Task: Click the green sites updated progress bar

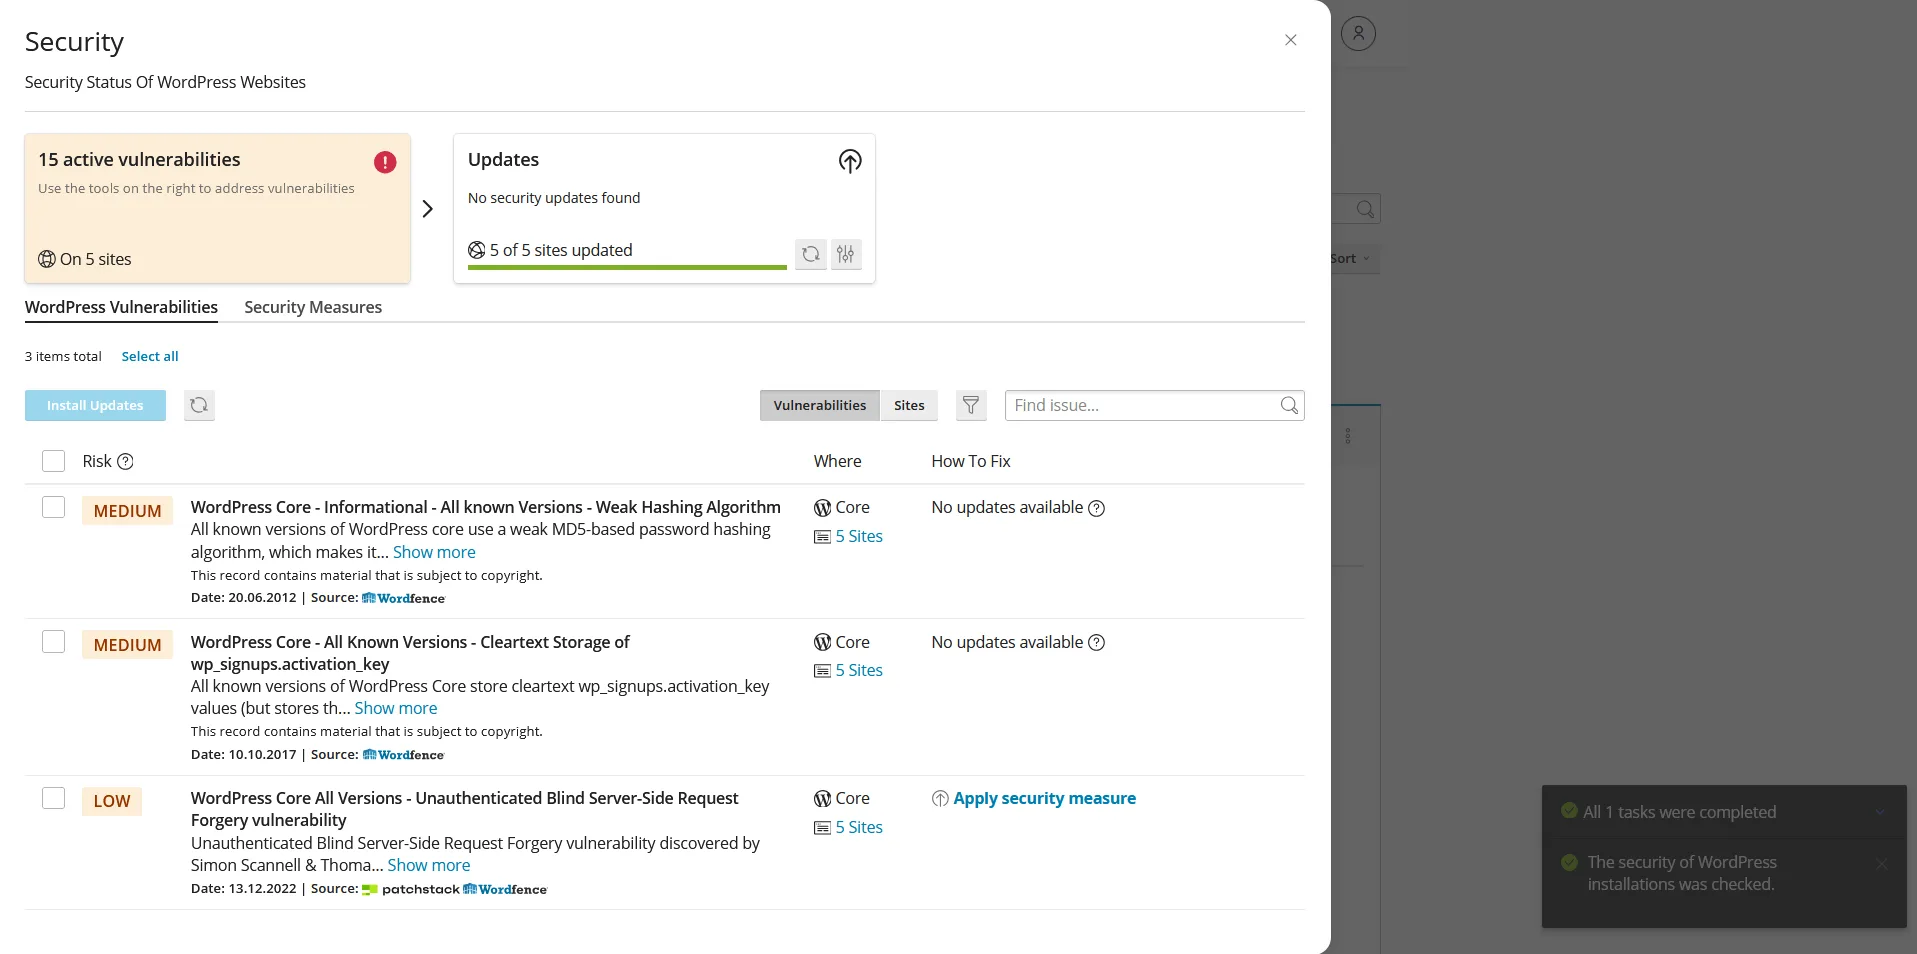Action: tap(627, 267)
